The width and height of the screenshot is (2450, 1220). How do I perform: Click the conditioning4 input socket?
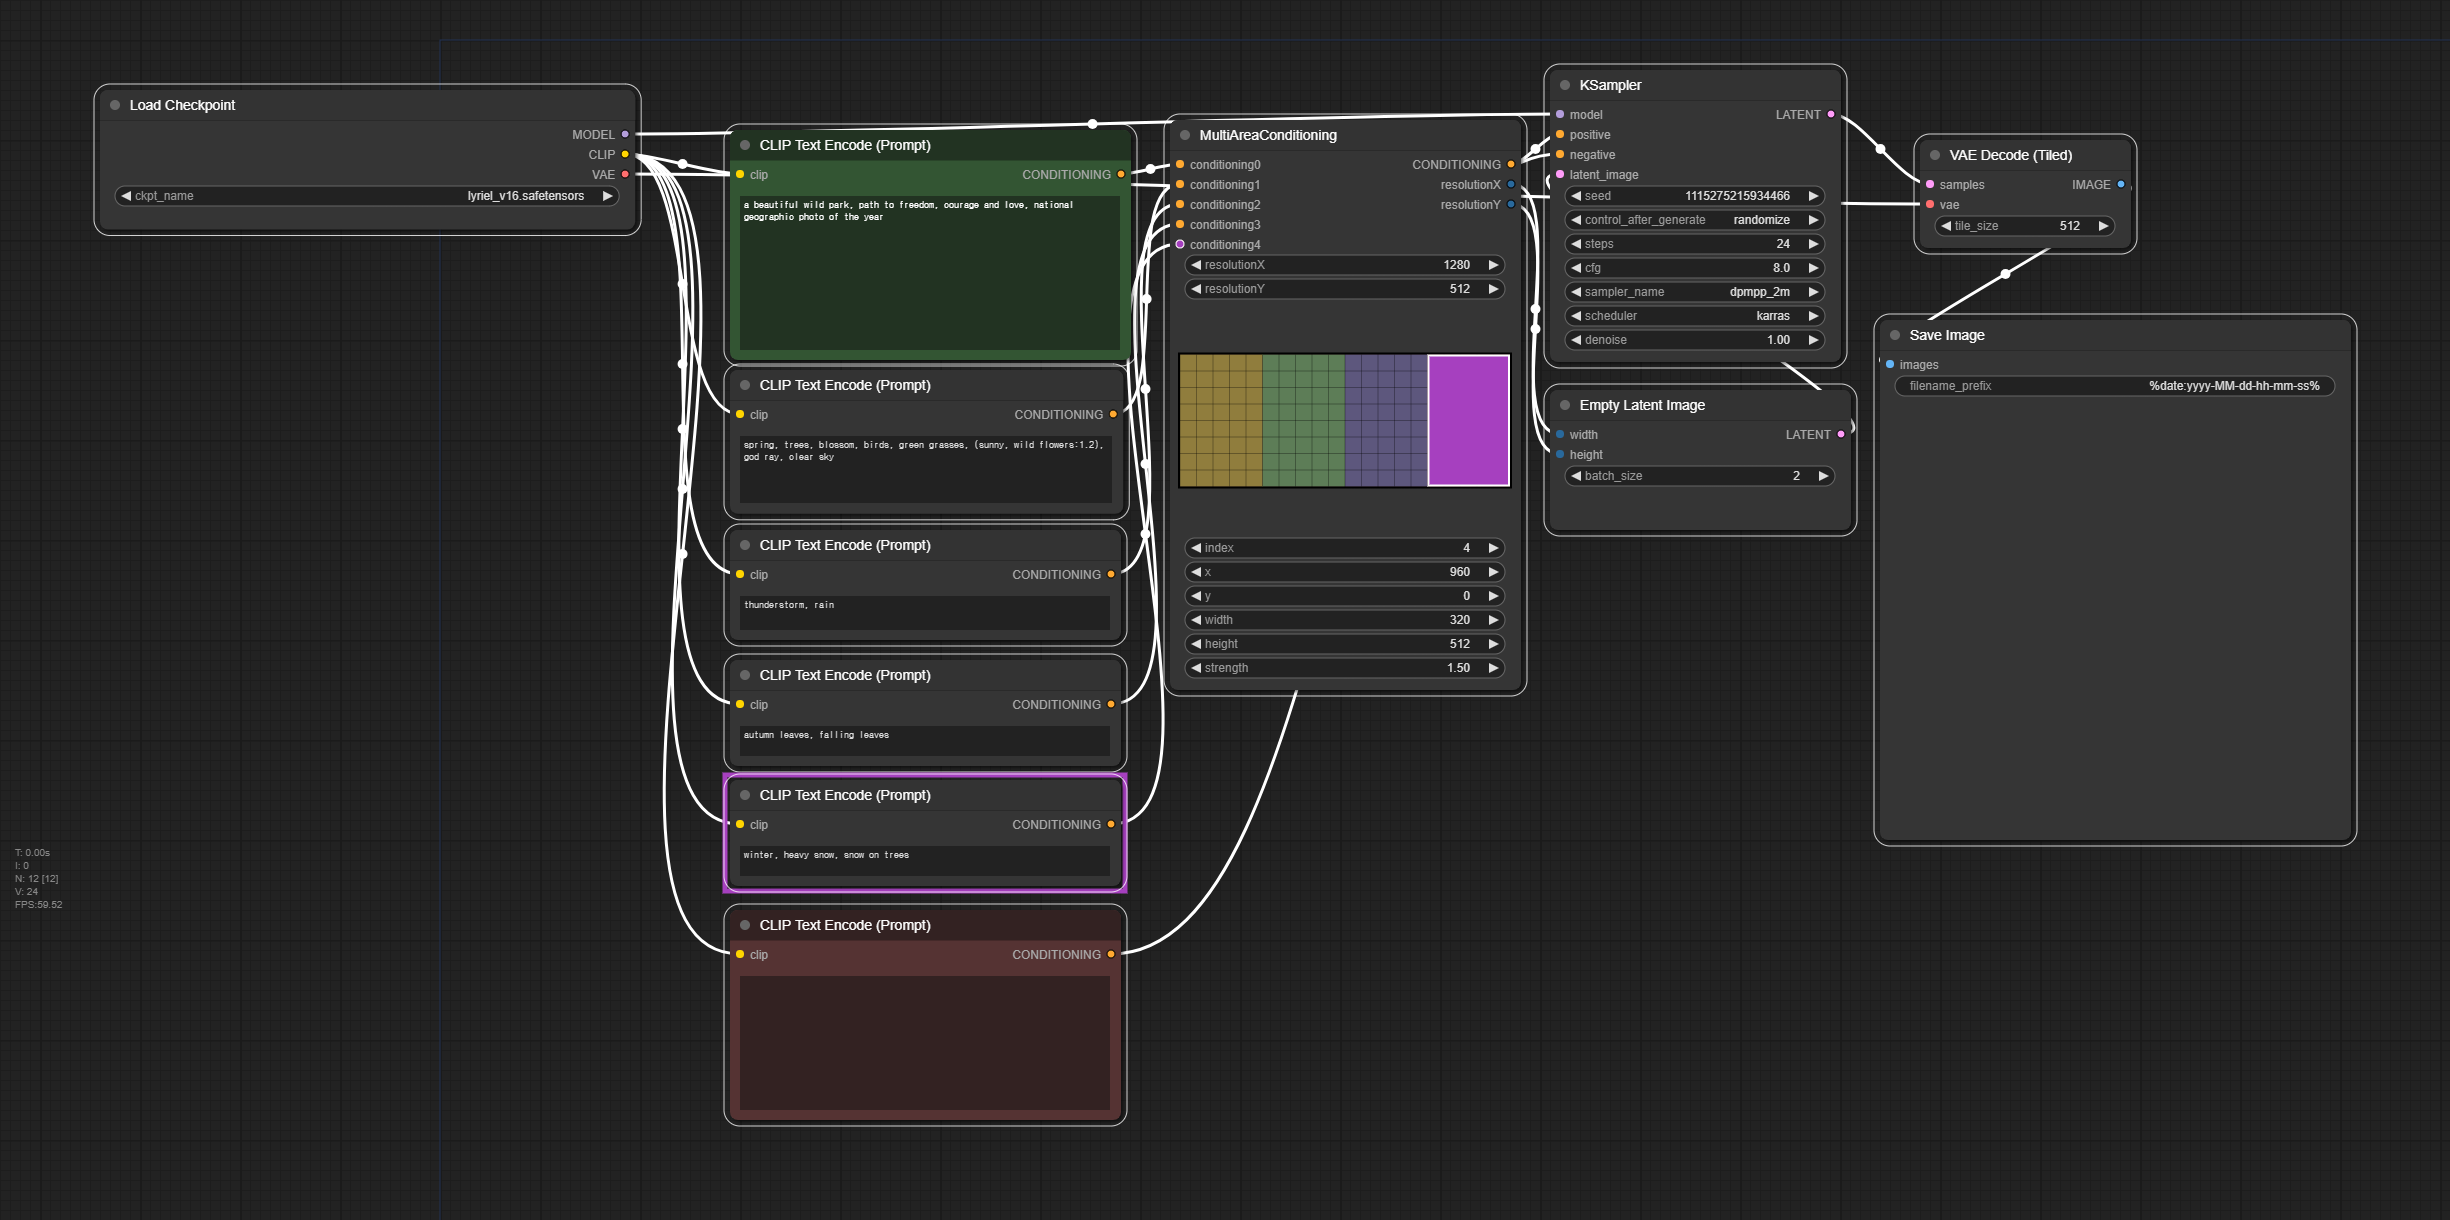[1180, 244]
